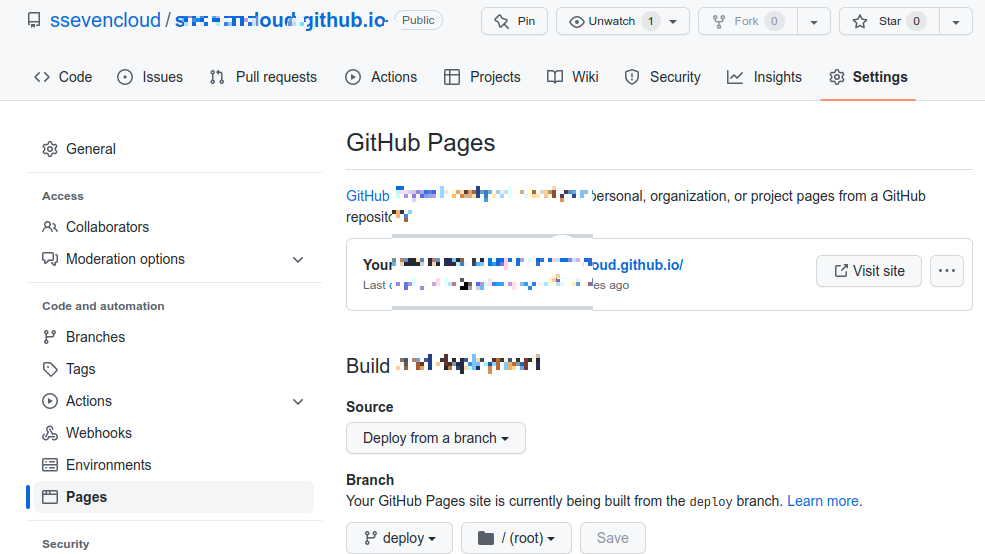Open the / (root) folder dropdown
Image resolution: width=985 pixels, height=554 pixels.
[x=516, y=538]
